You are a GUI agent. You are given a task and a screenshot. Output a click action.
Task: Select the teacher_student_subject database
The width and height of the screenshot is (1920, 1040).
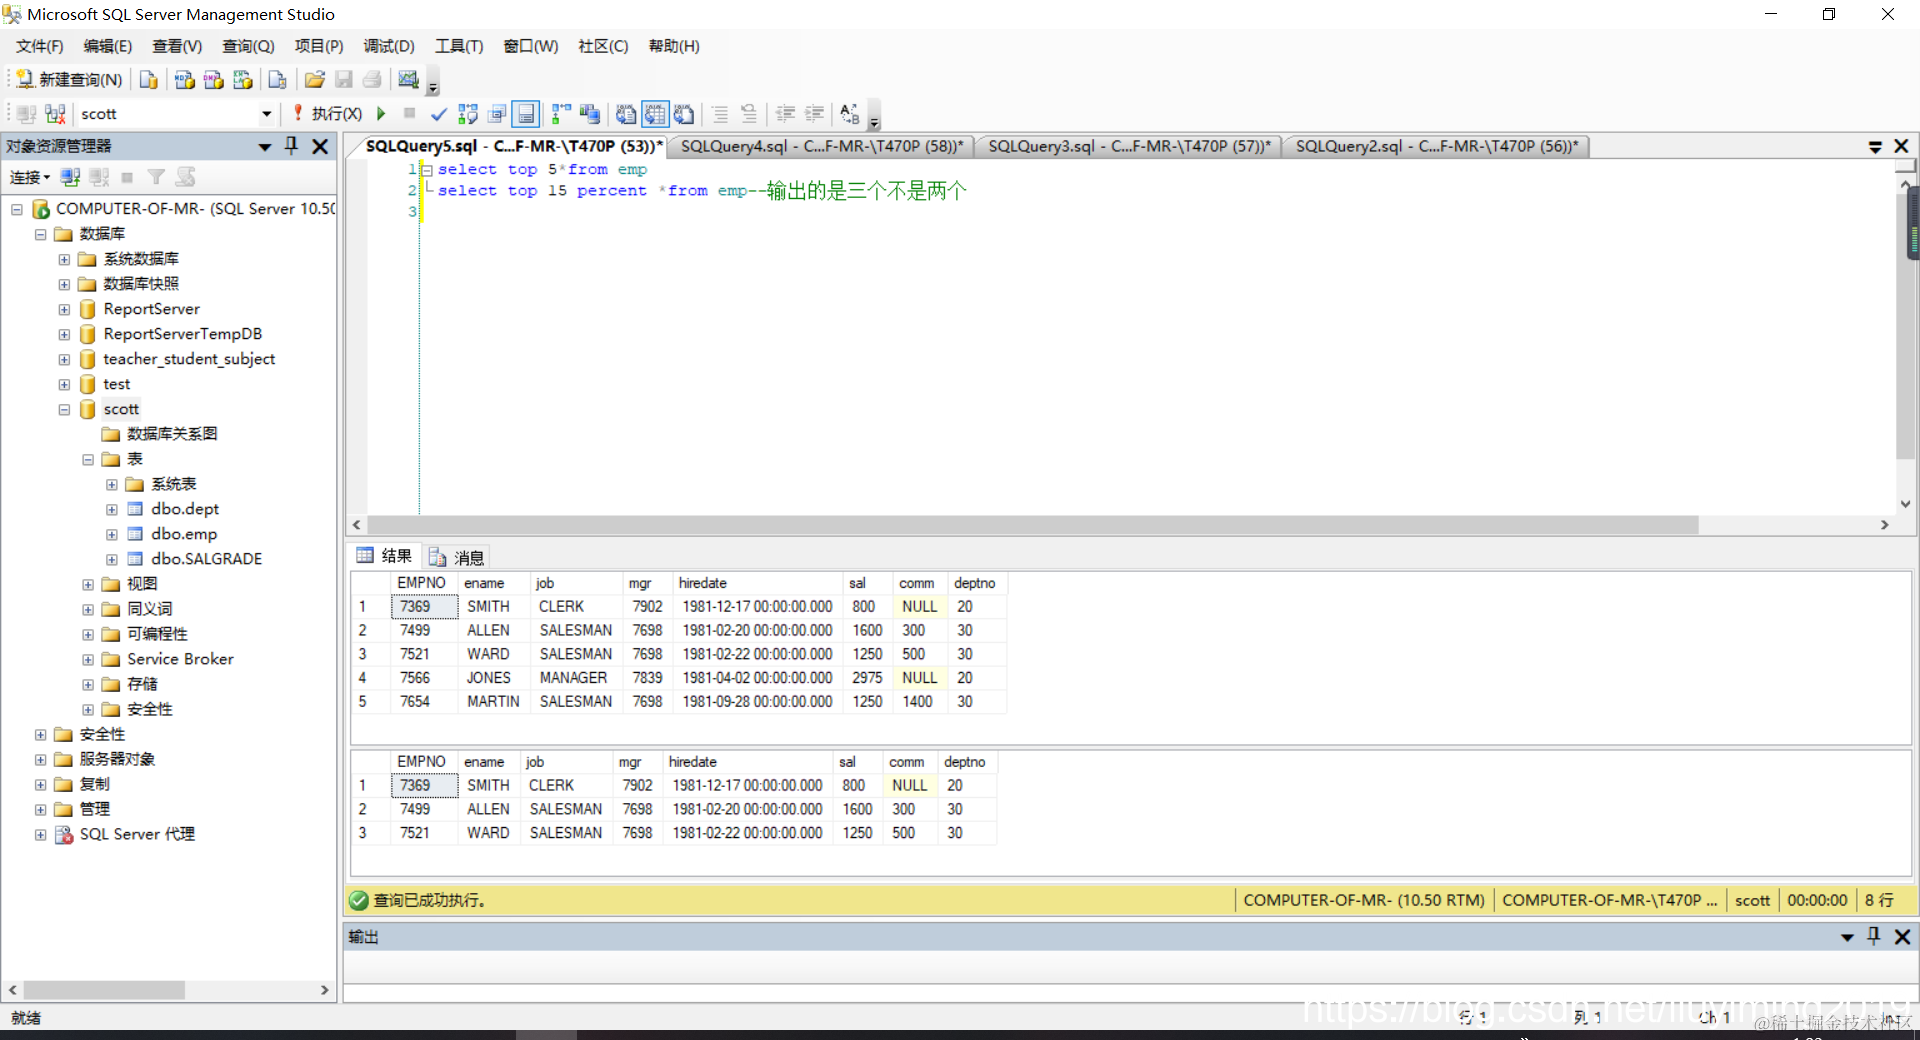[x=189, y=359]
